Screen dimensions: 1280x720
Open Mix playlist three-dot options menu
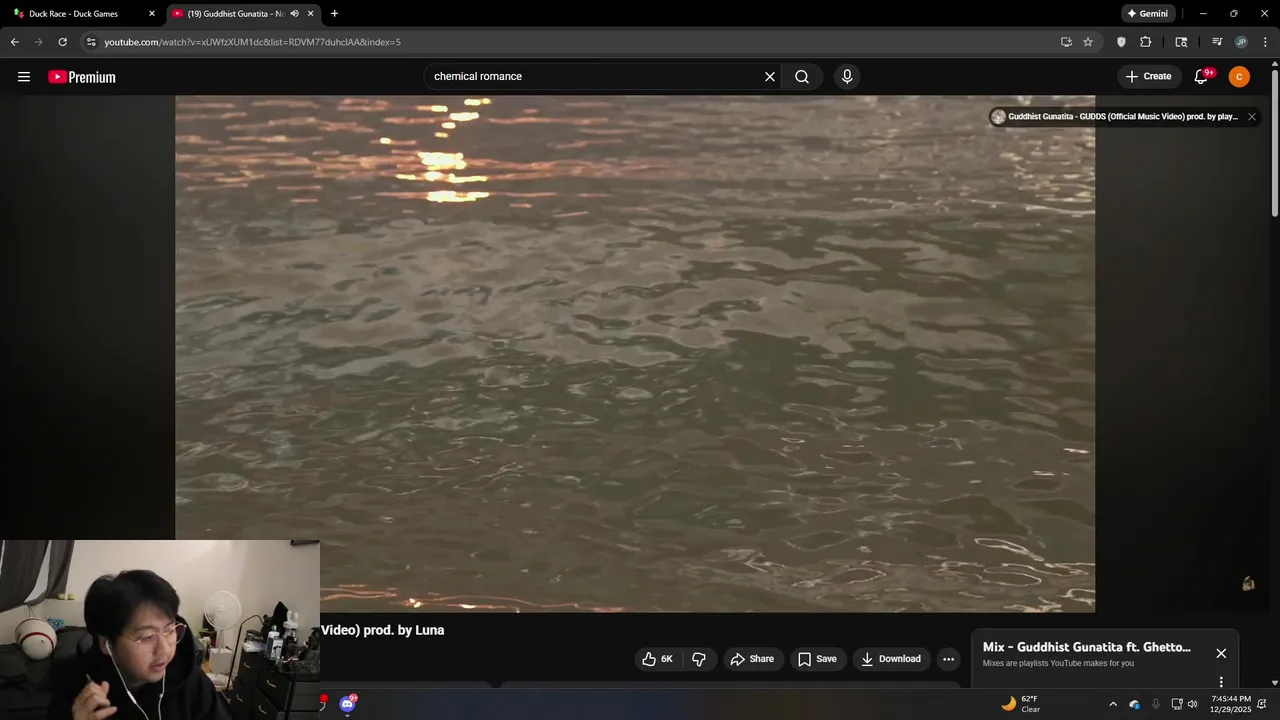coord(1221,682)
